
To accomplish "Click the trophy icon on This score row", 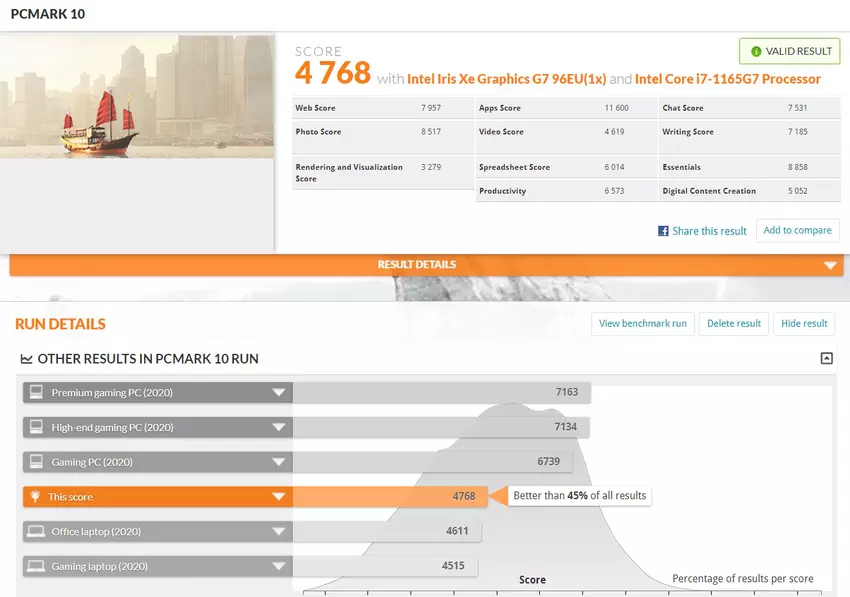I will (36, 497).
